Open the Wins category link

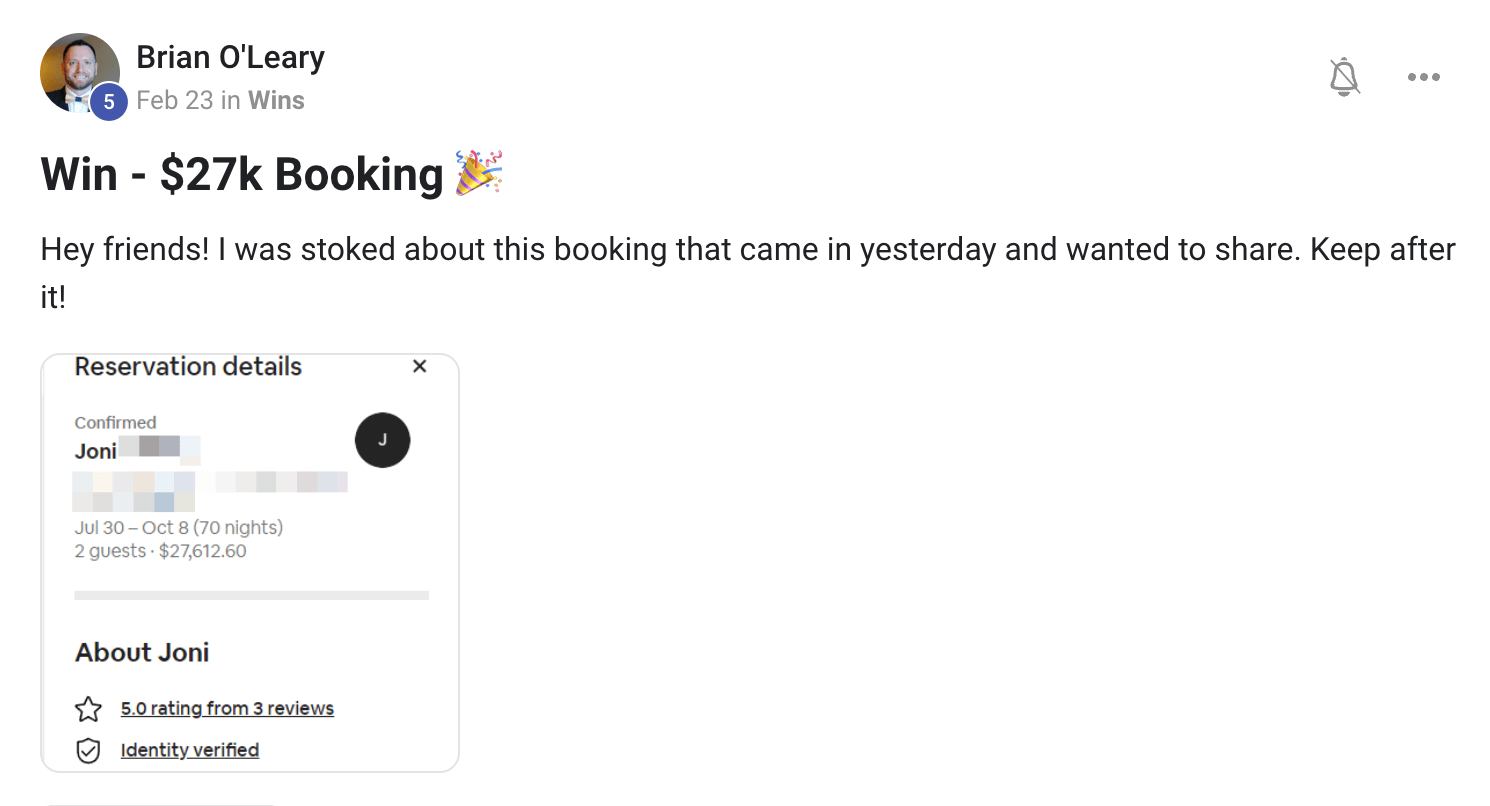pos(276,100)
